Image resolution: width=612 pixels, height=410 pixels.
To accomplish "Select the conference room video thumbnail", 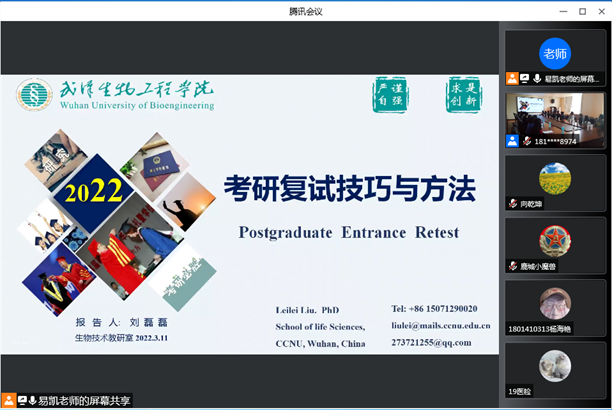I will click(555, 114).
